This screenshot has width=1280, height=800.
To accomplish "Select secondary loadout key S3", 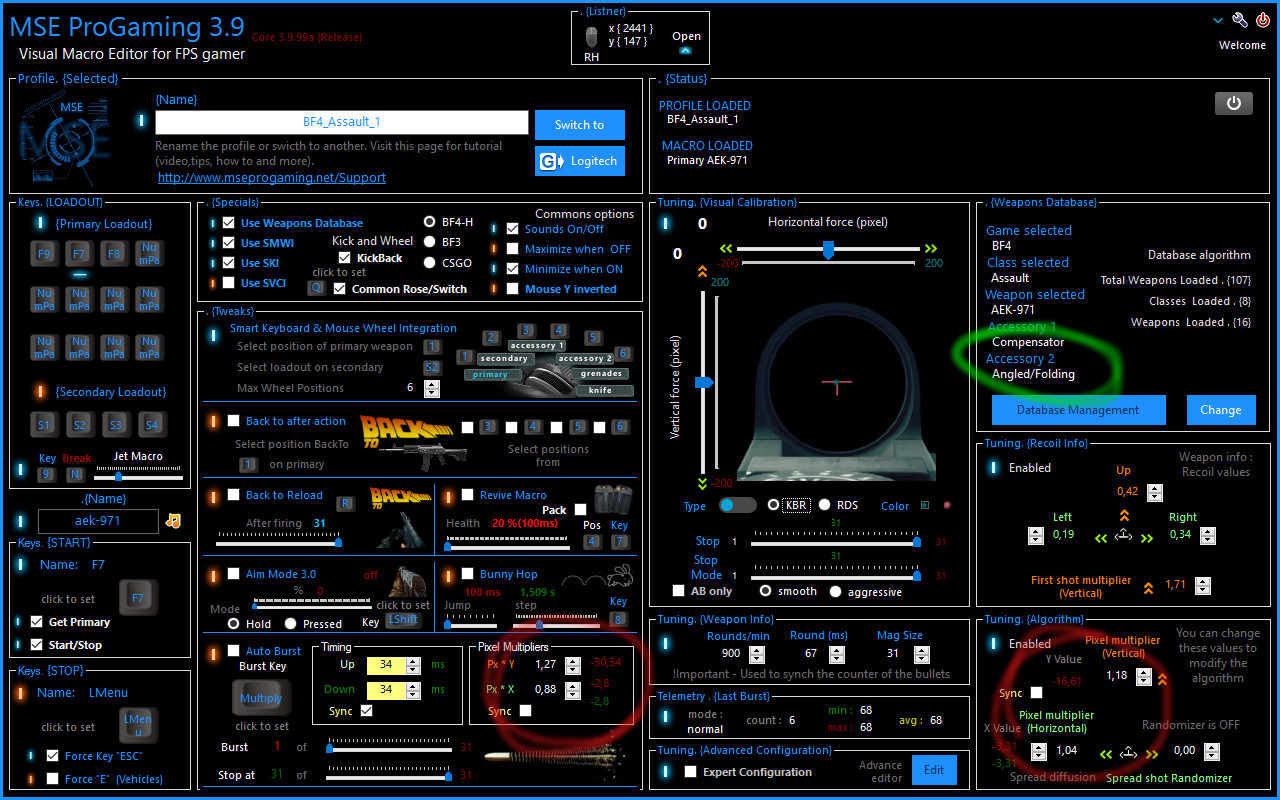I will pos(116,425).
